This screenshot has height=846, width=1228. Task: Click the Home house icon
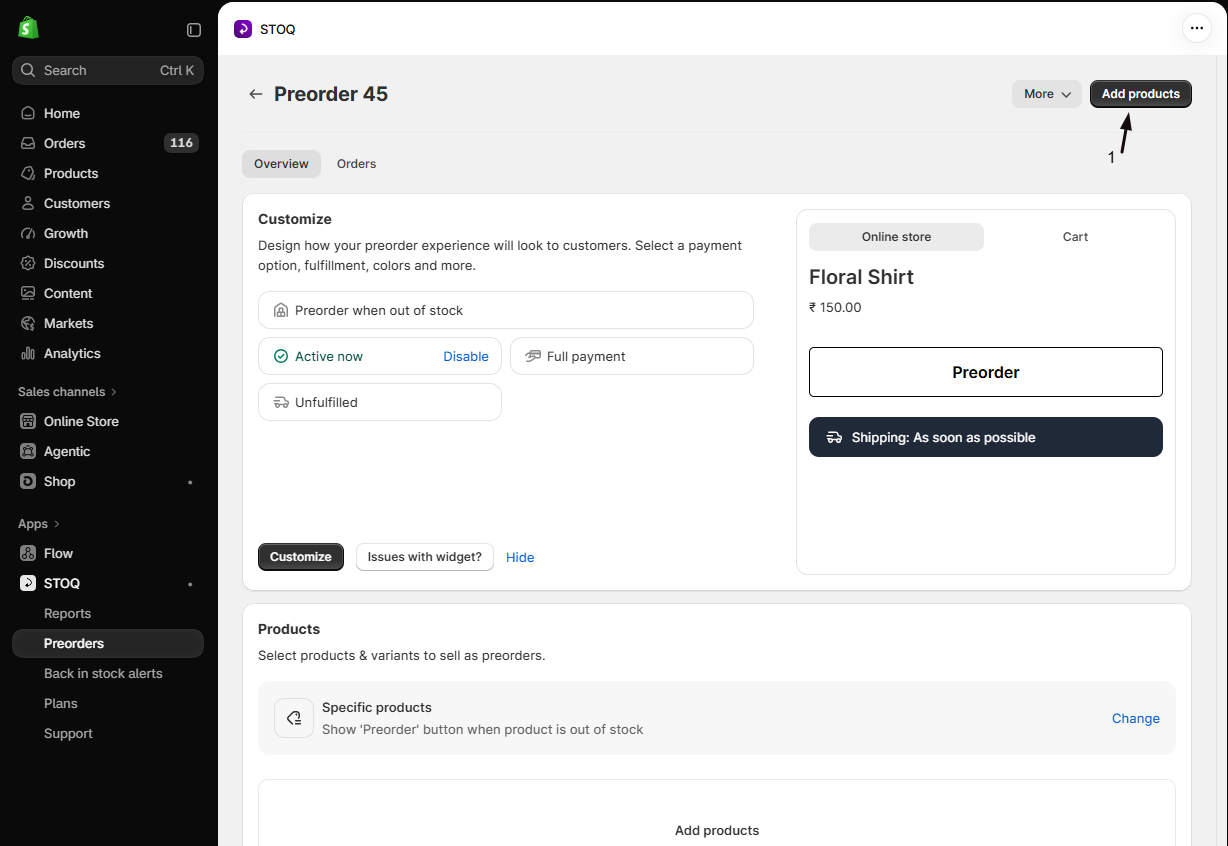(x=28, y=113)
